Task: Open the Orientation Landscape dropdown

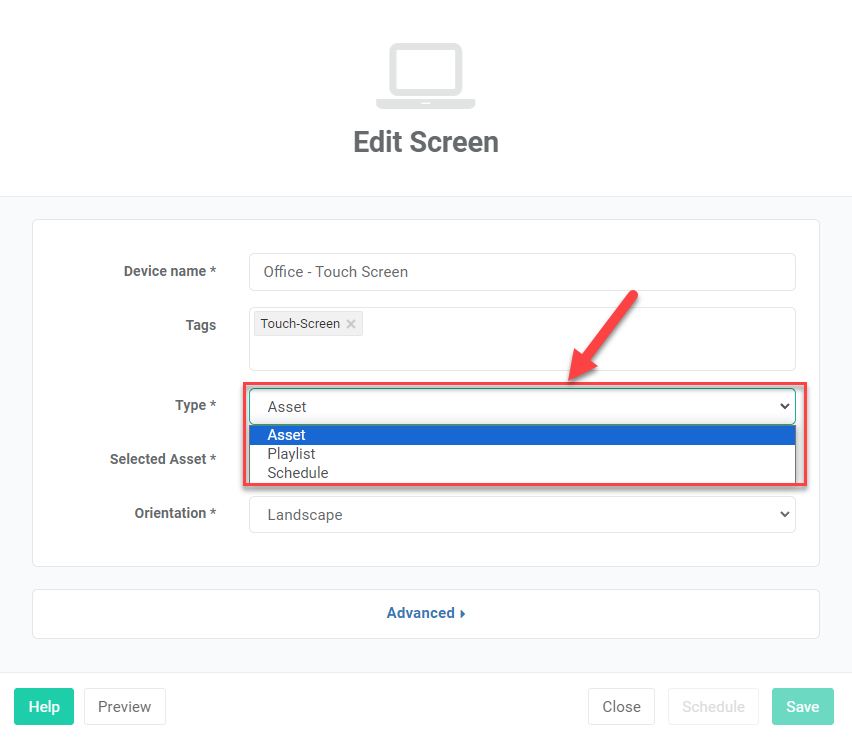Action: click(522, 515)
